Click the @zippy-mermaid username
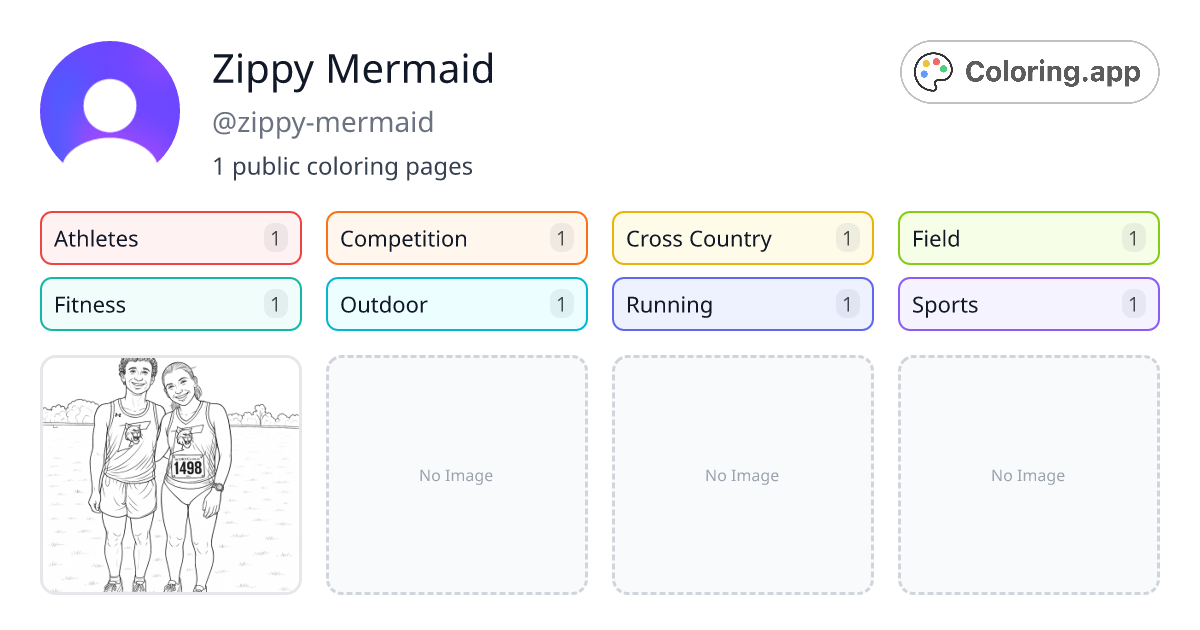 [324, 122]
